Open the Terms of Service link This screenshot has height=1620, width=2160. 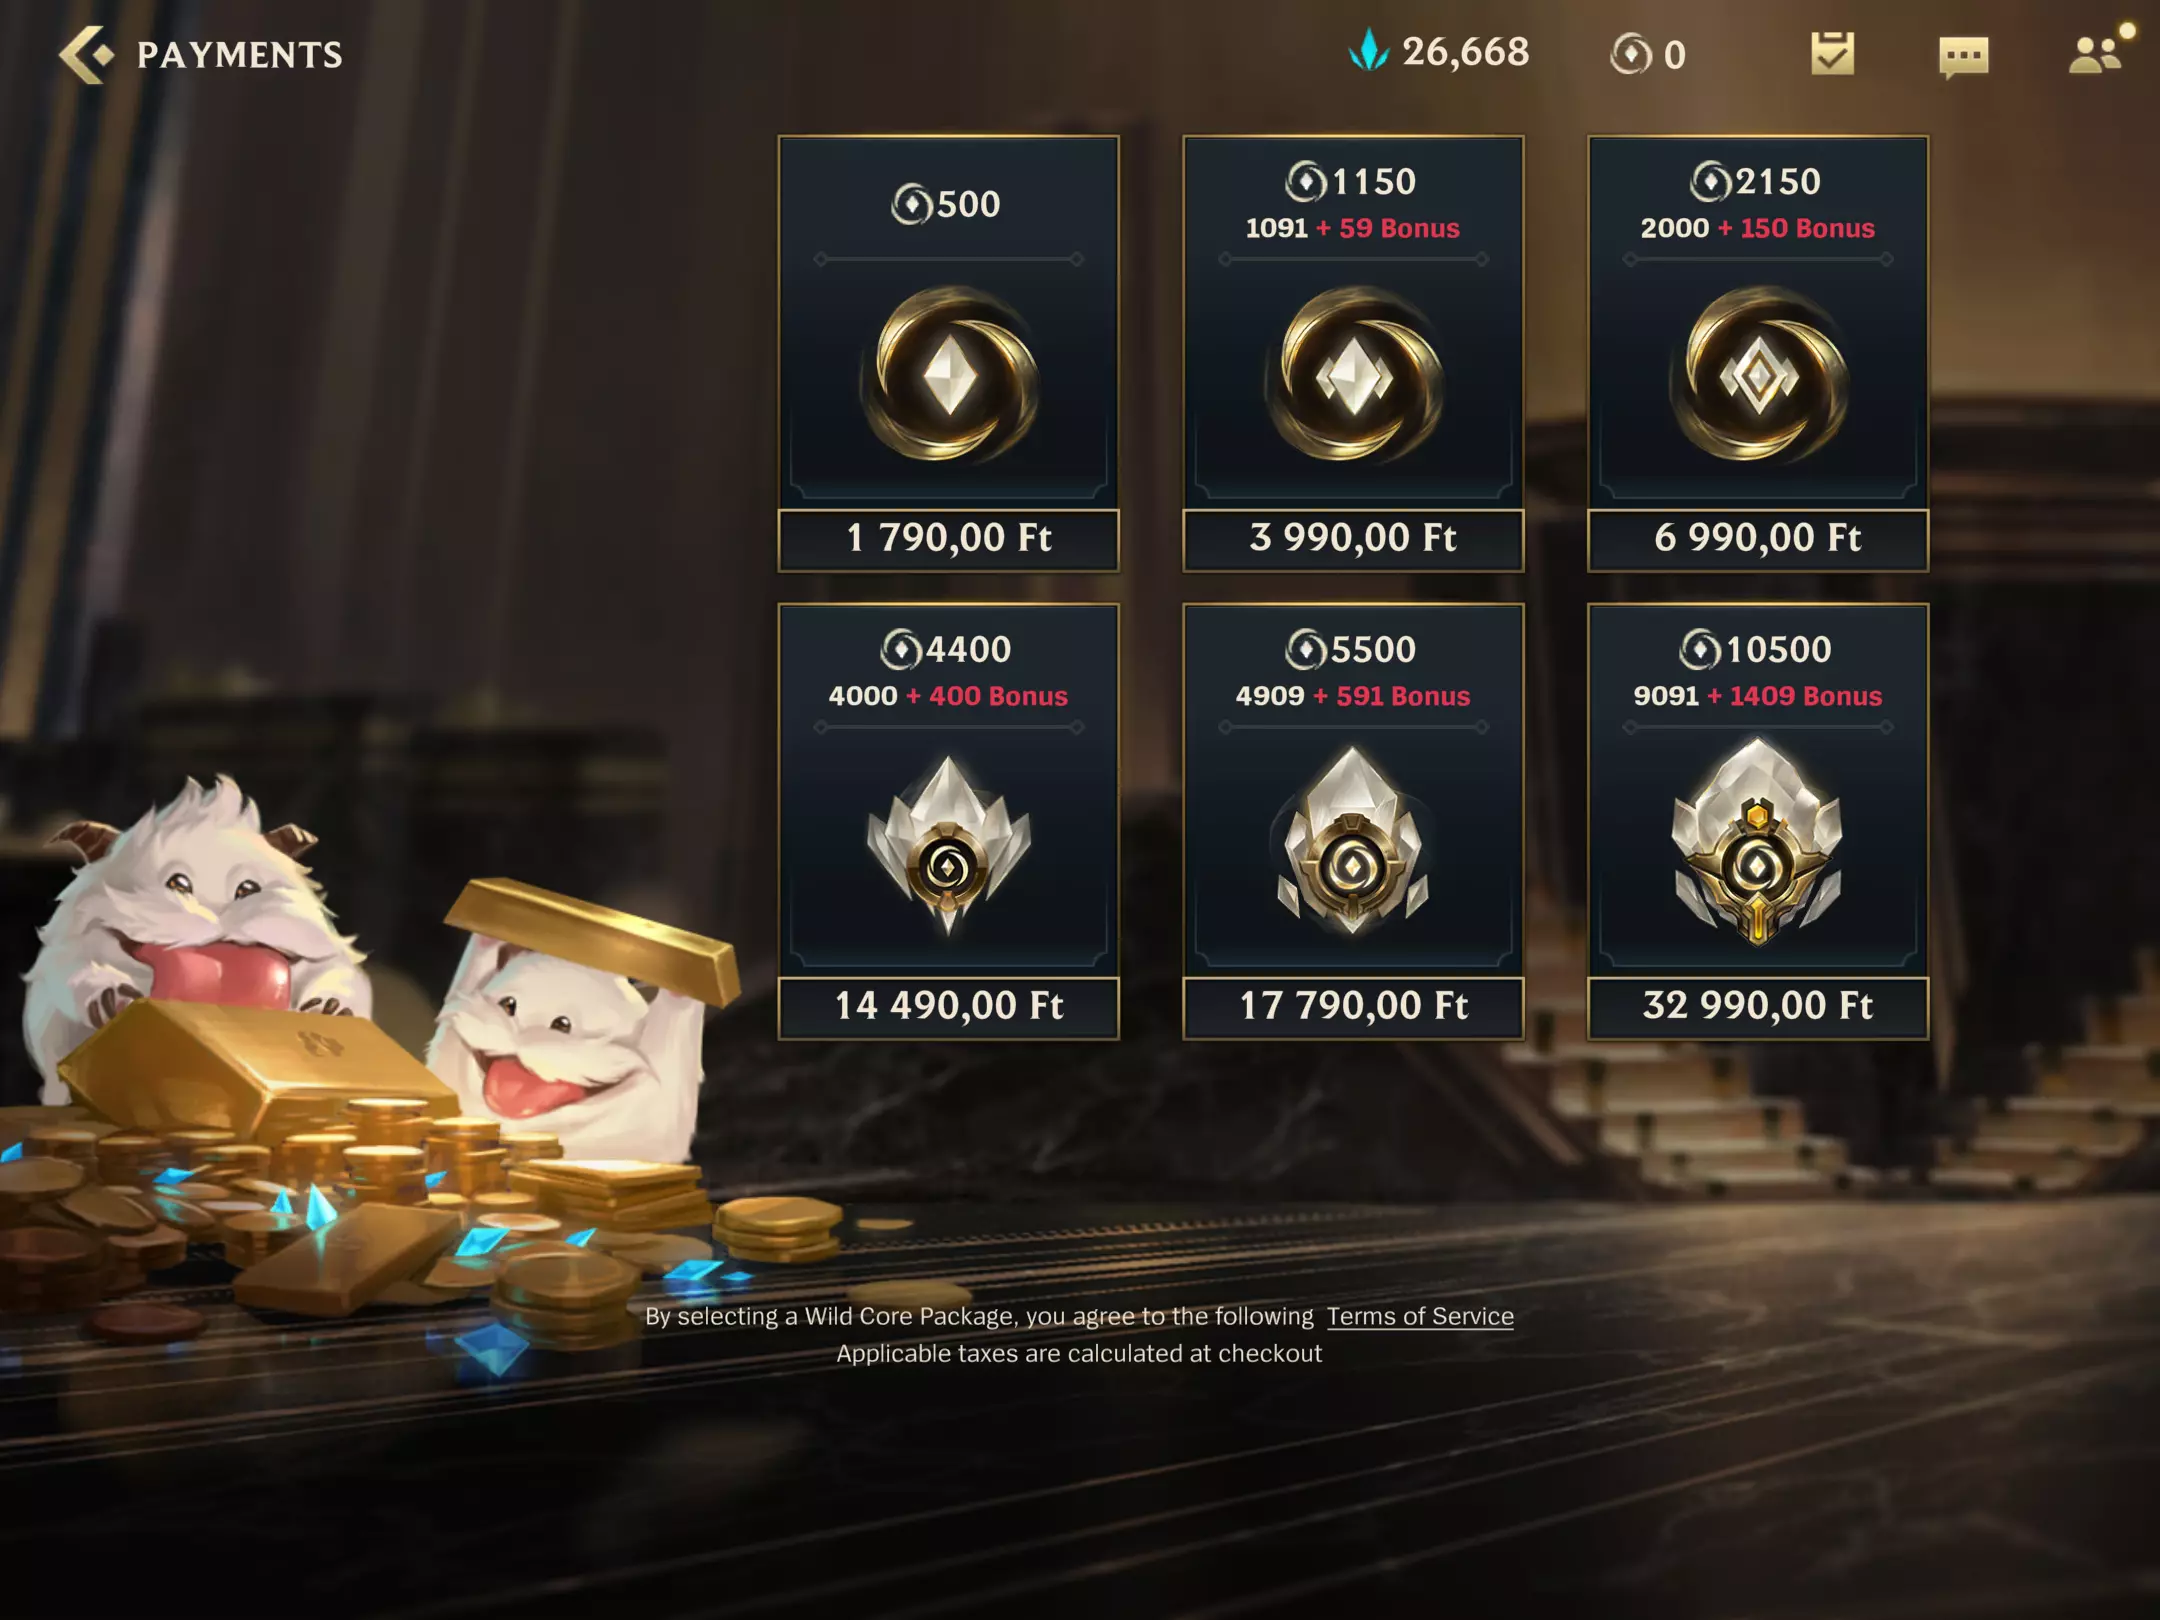[x=1420, y=1316]
